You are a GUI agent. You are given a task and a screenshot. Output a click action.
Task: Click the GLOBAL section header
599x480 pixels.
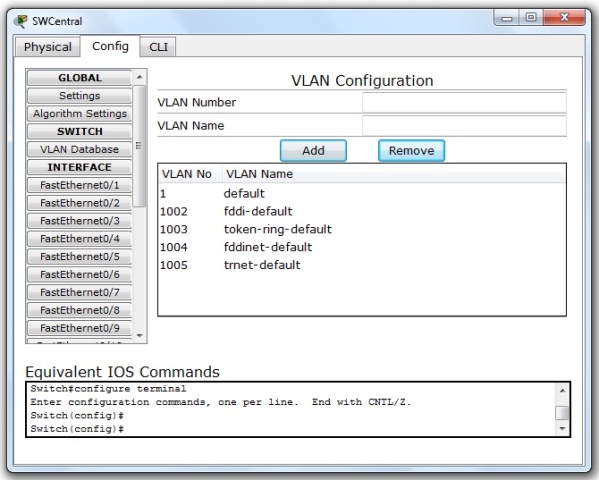[79, 78]
